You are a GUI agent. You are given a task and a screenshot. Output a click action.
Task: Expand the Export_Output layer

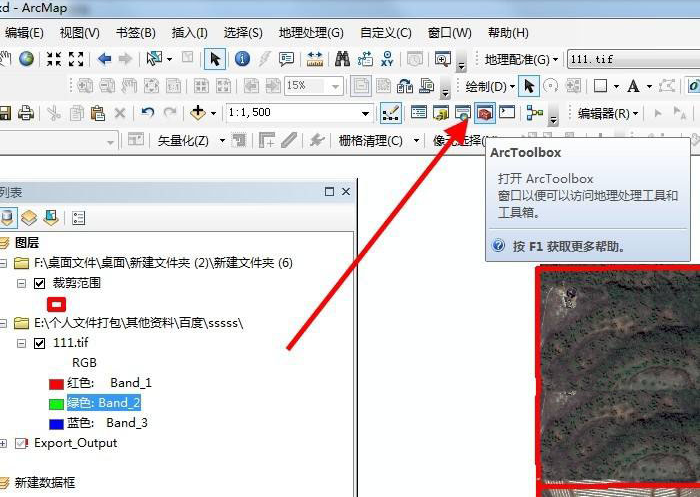coord(3,443)
